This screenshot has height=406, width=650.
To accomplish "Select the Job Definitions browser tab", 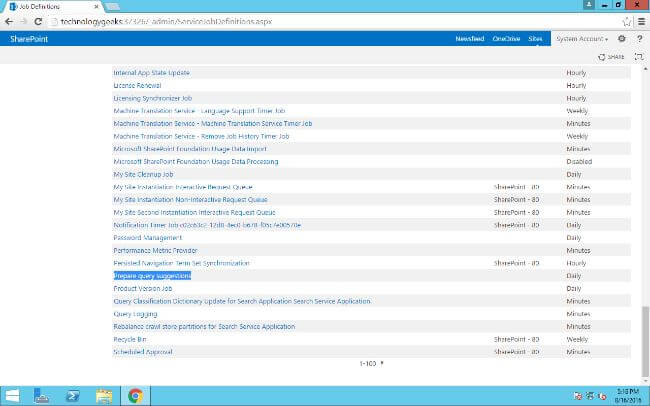I will click(52, 7).
